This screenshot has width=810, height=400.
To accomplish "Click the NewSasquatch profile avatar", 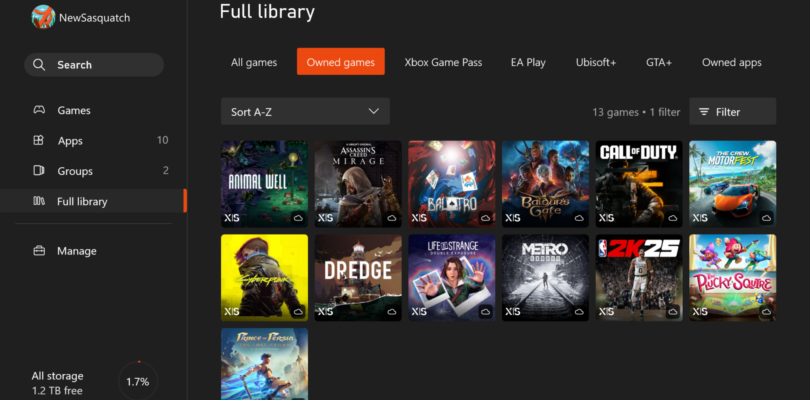I will [43, 17].
